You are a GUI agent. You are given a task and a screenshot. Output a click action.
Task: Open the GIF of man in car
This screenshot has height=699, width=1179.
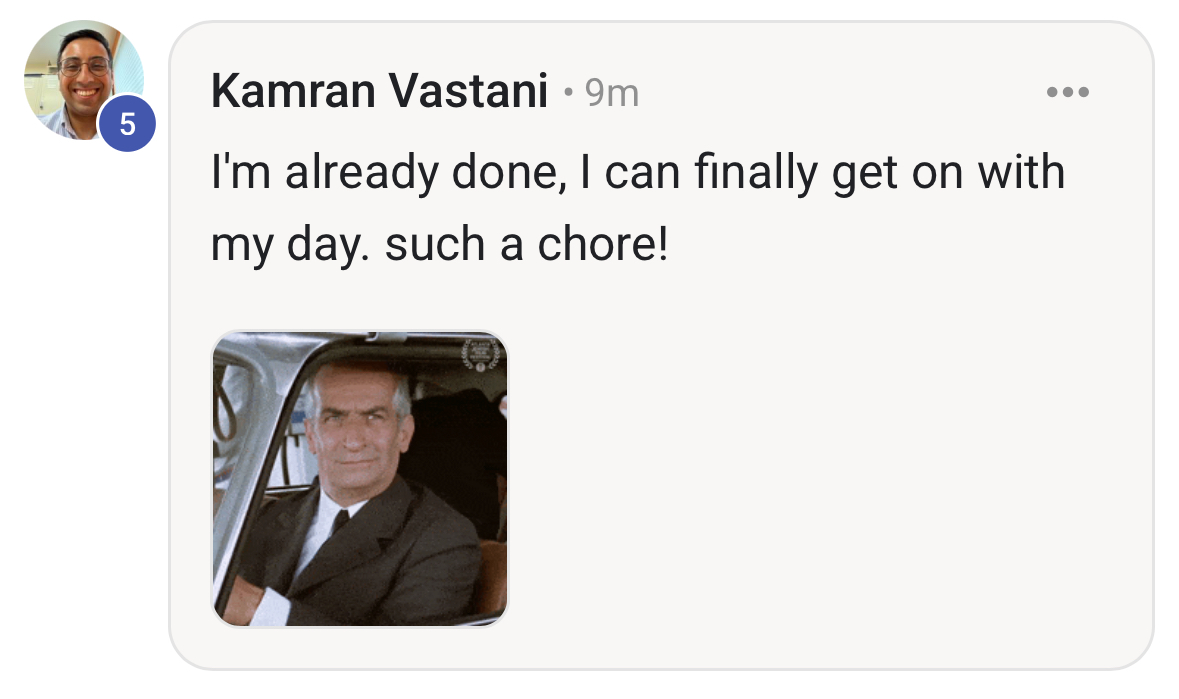[x=360, y=479]
